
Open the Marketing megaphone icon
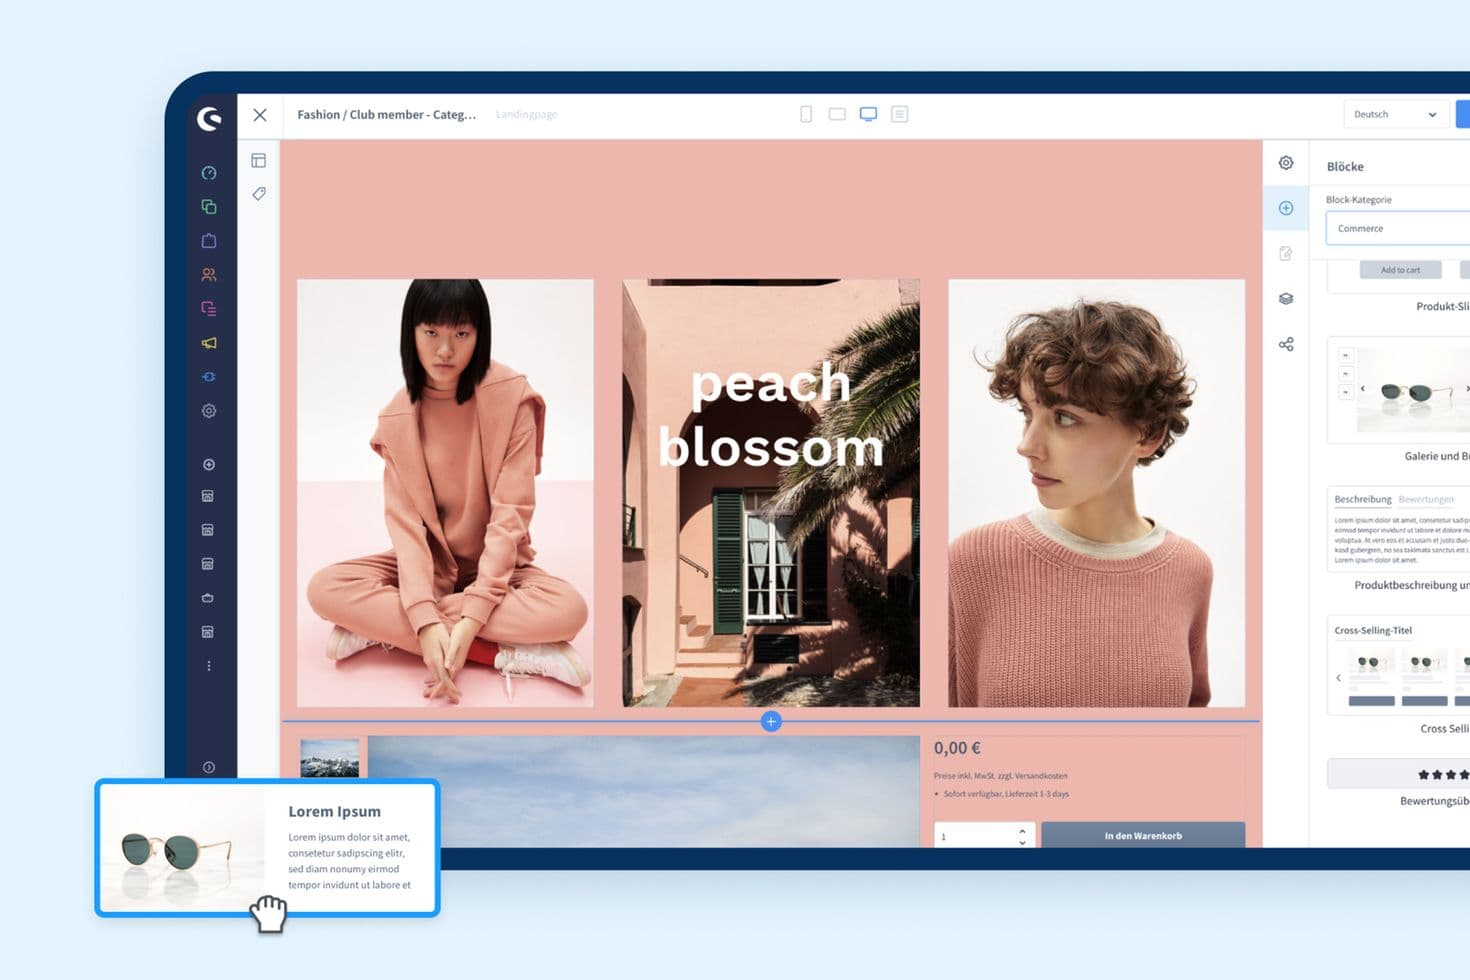(209, 343)
